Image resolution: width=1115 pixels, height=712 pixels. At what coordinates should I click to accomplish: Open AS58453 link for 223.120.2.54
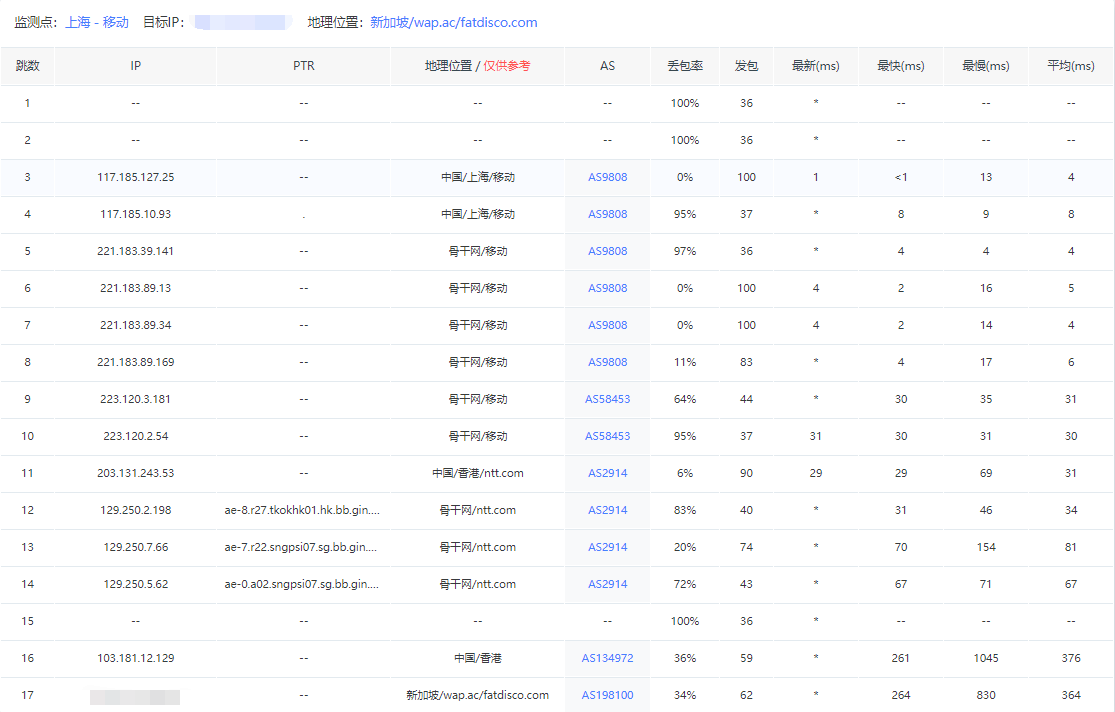click(x=607, y=436)
